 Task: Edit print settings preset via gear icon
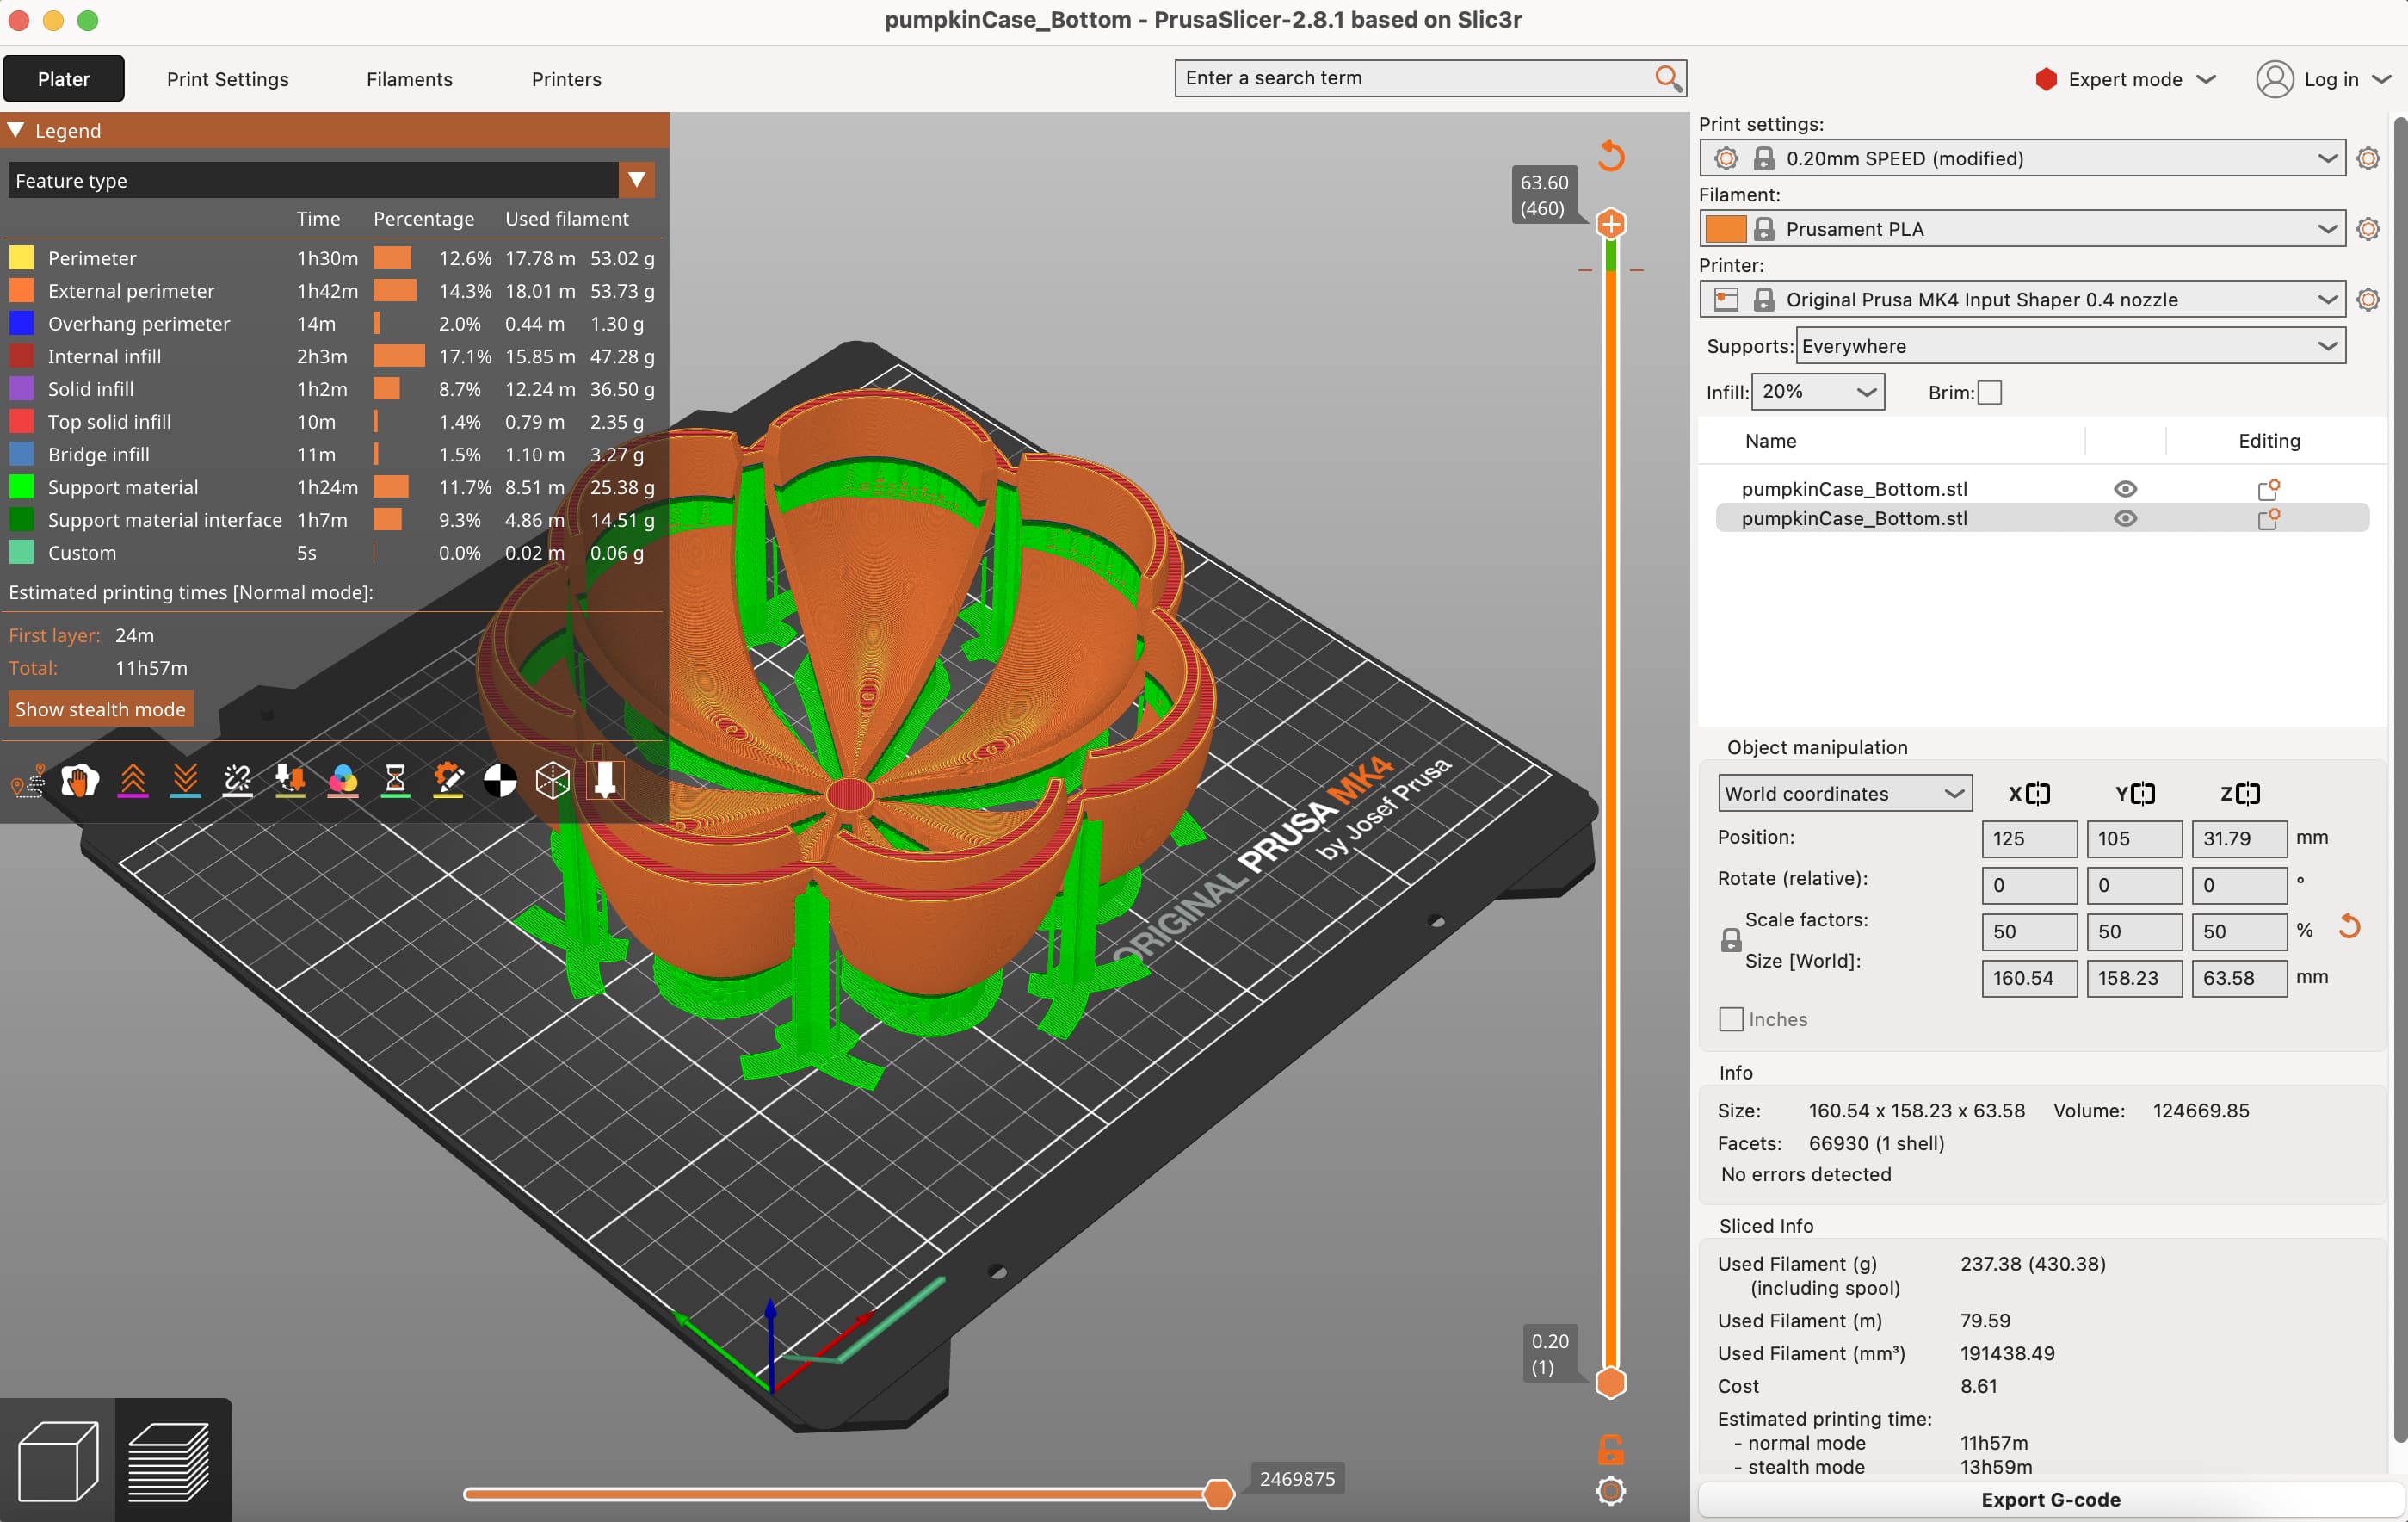pos(2368,158)
